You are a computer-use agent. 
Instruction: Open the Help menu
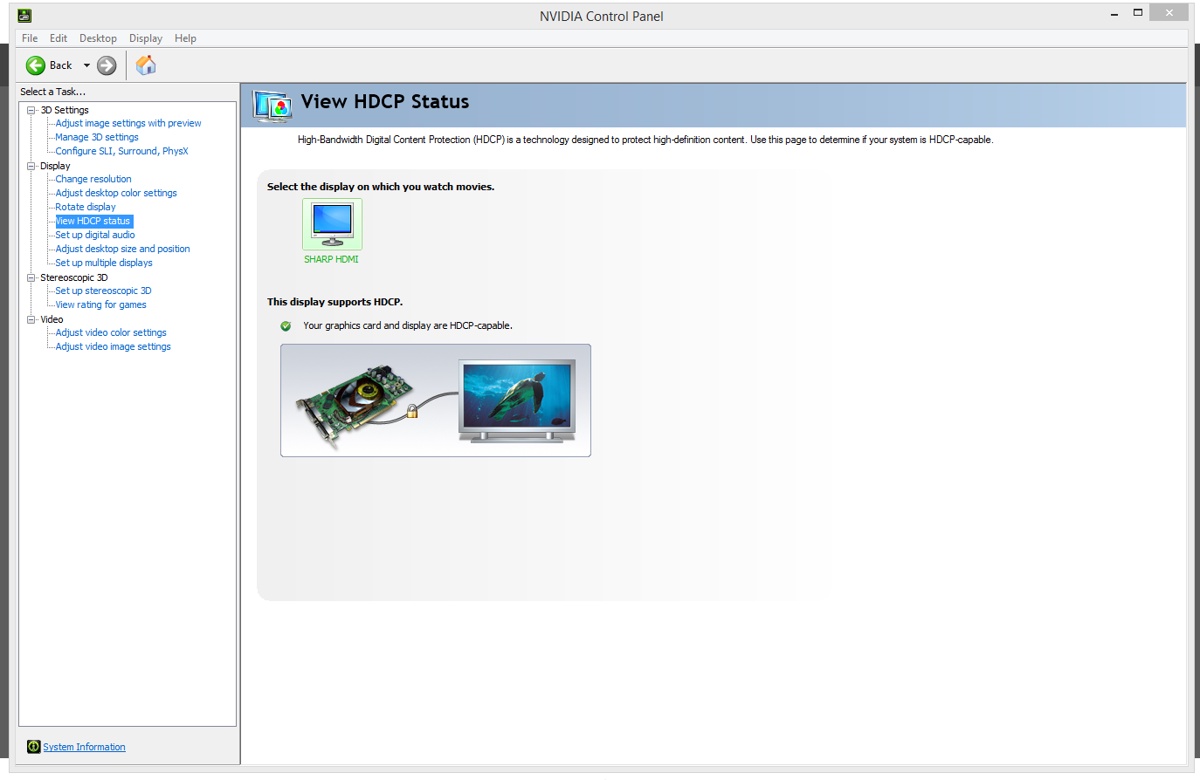[x=185, y=38]
